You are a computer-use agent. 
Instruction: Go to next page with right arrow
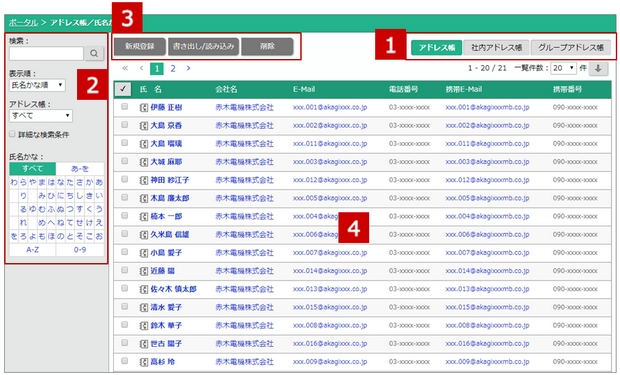(189, 68)
